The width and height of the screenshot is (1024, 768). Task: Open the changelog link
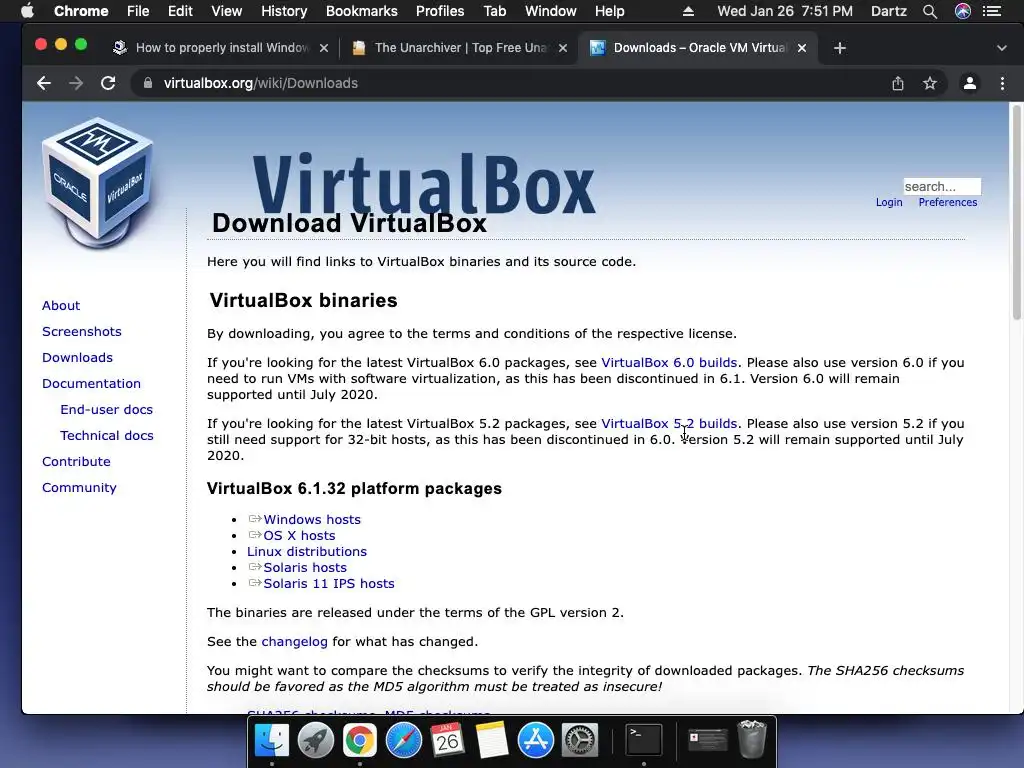point(294,642)
